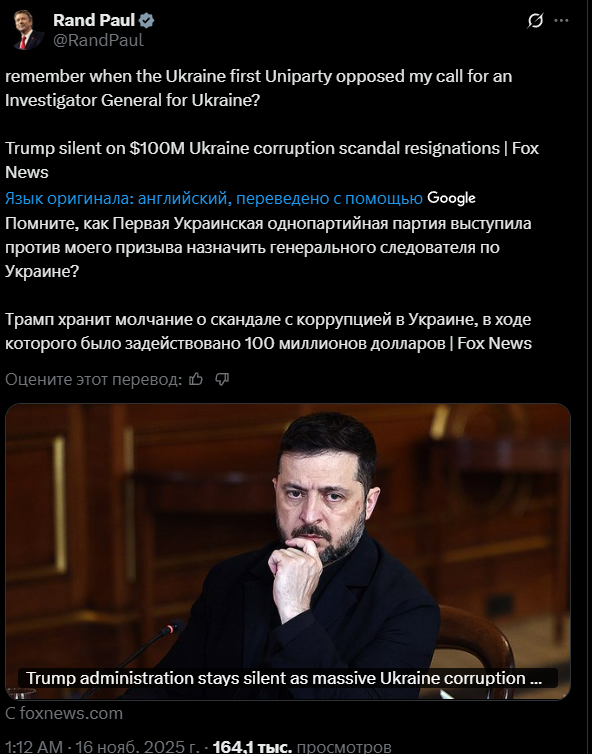Screen dimensions: 592x754
Task: Open the 164,1 тыс. views count
Action: click(252, 747)
